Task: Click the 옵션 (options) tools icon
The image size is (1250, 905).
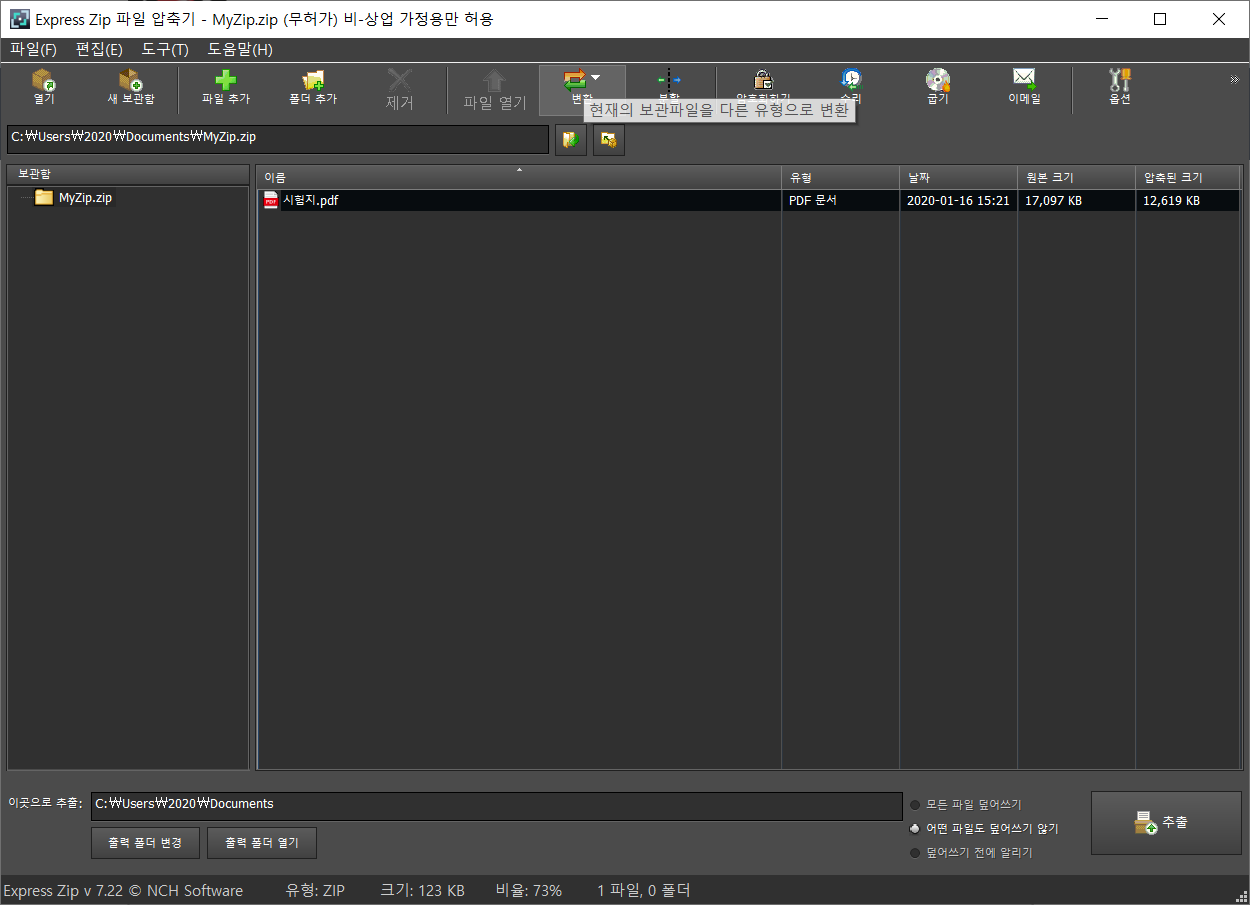Action: 1120,79
